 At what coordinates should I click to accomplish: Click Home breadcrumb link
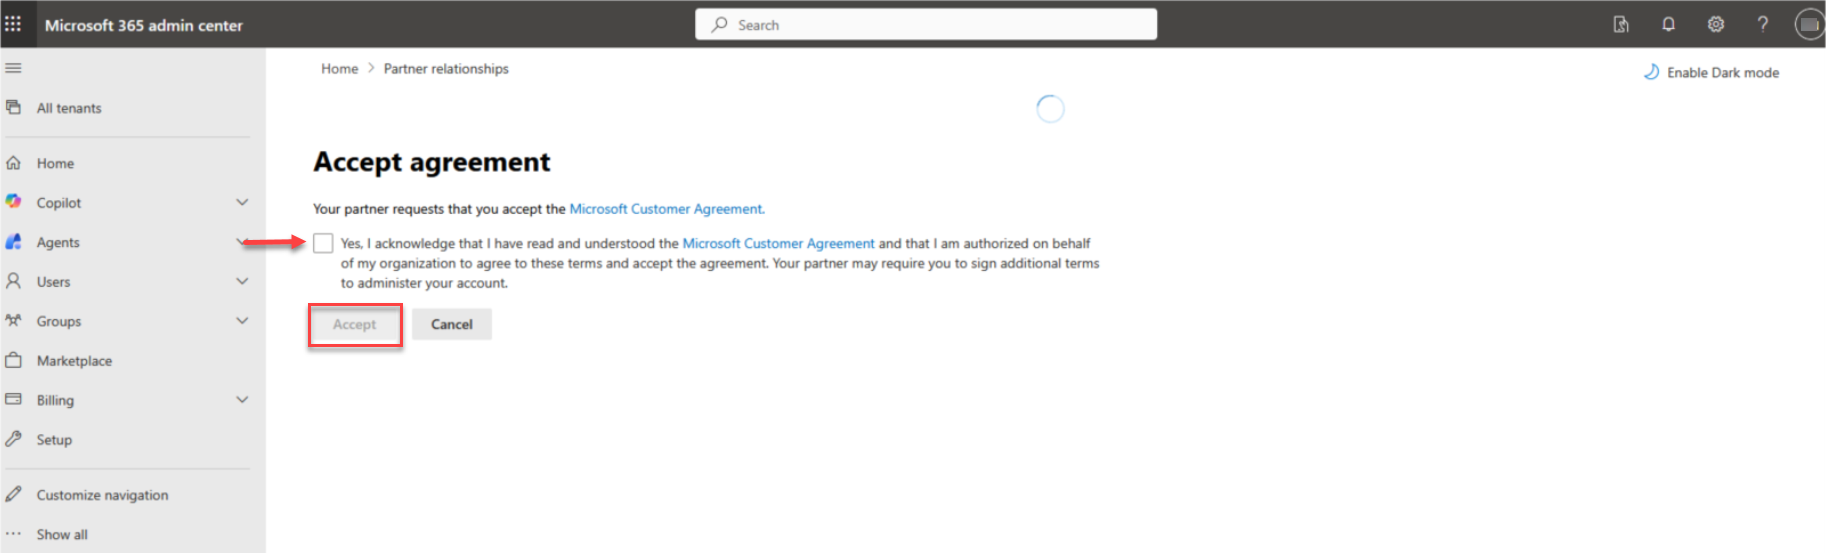pos(339,68)
